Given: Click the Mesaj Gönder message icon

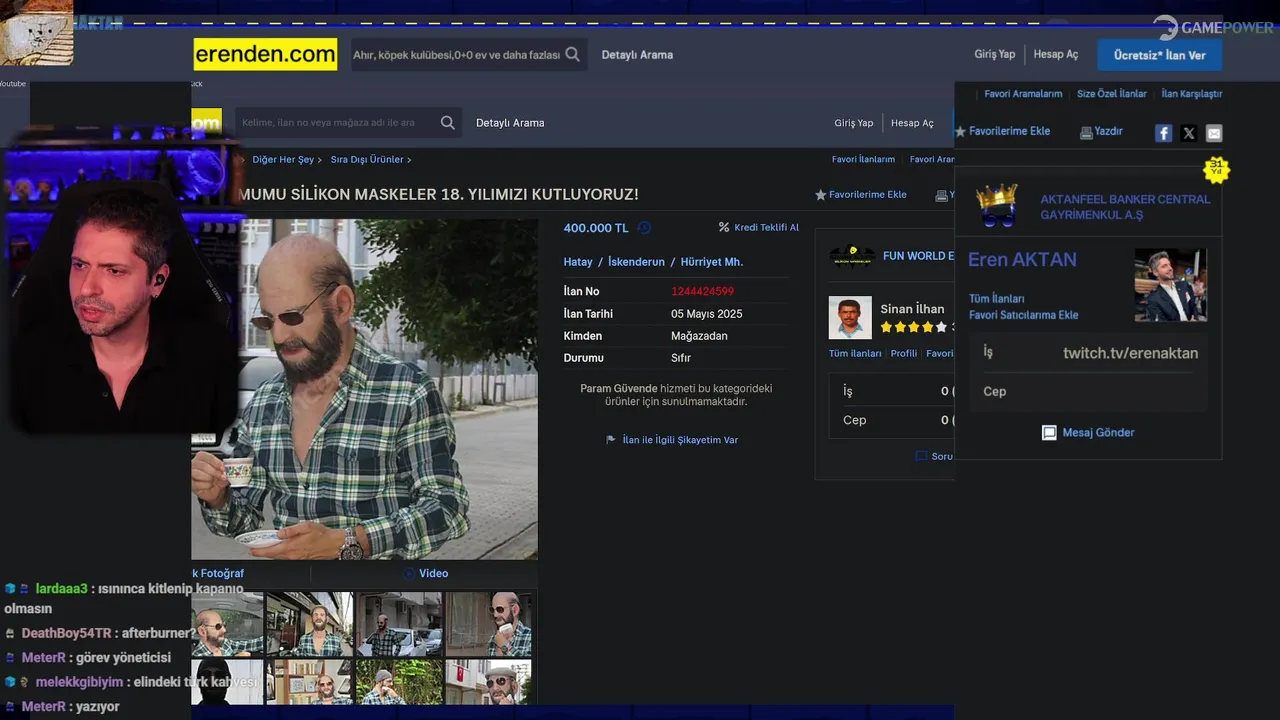Looking at the screenshot, I should [1049, 433].
